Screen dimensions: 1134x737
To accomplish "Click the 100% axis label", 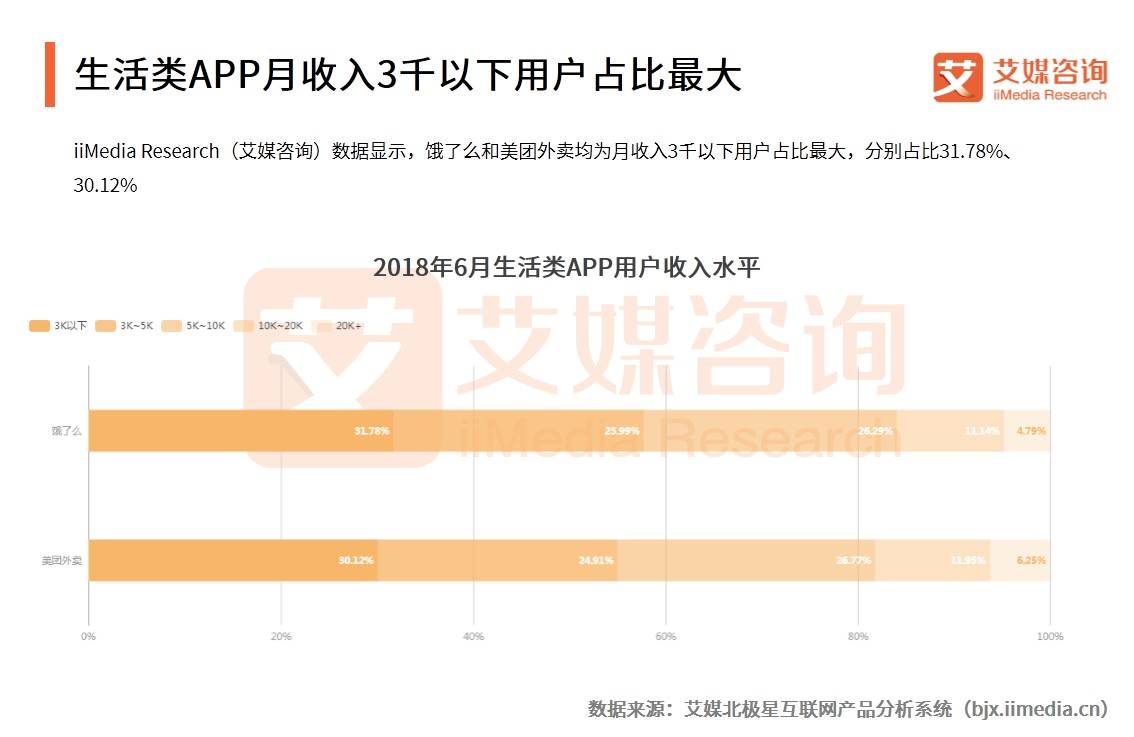I will [x=1050, y=634].
